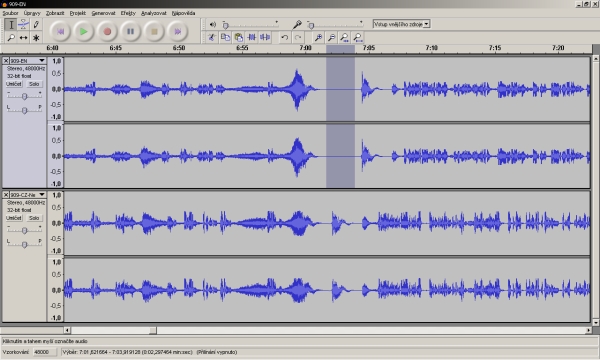Undo the last action
Viewport: 600px width, 360px height.
click(284, 37)
